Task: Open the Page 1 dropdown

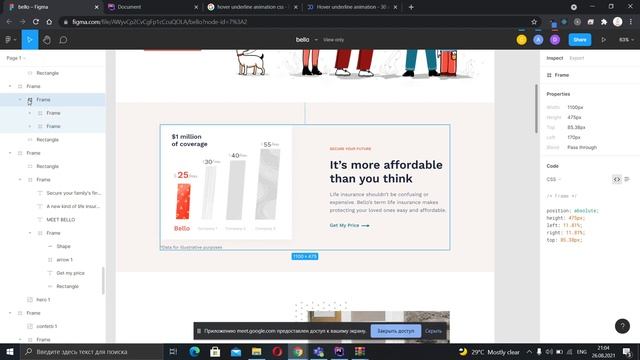Action: [16, 58]
